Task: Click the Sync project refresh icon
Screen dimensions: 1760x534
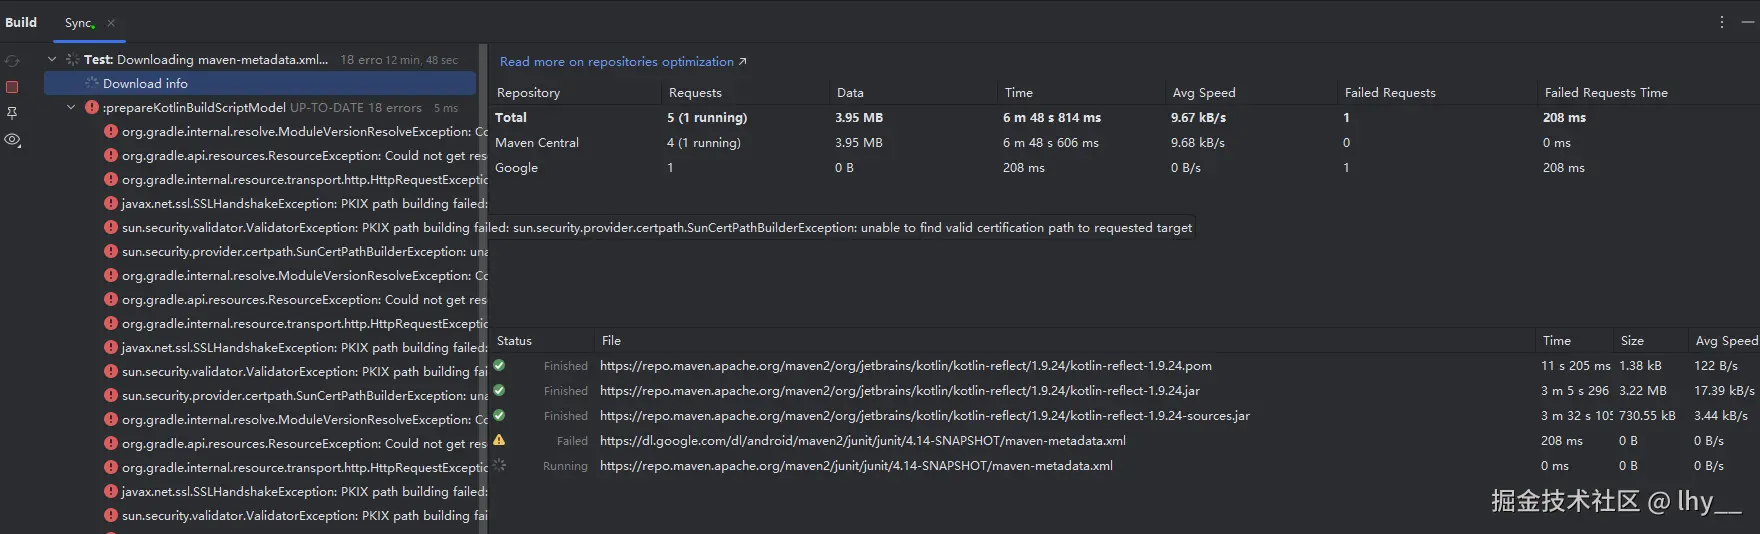Action: point(12,61)
